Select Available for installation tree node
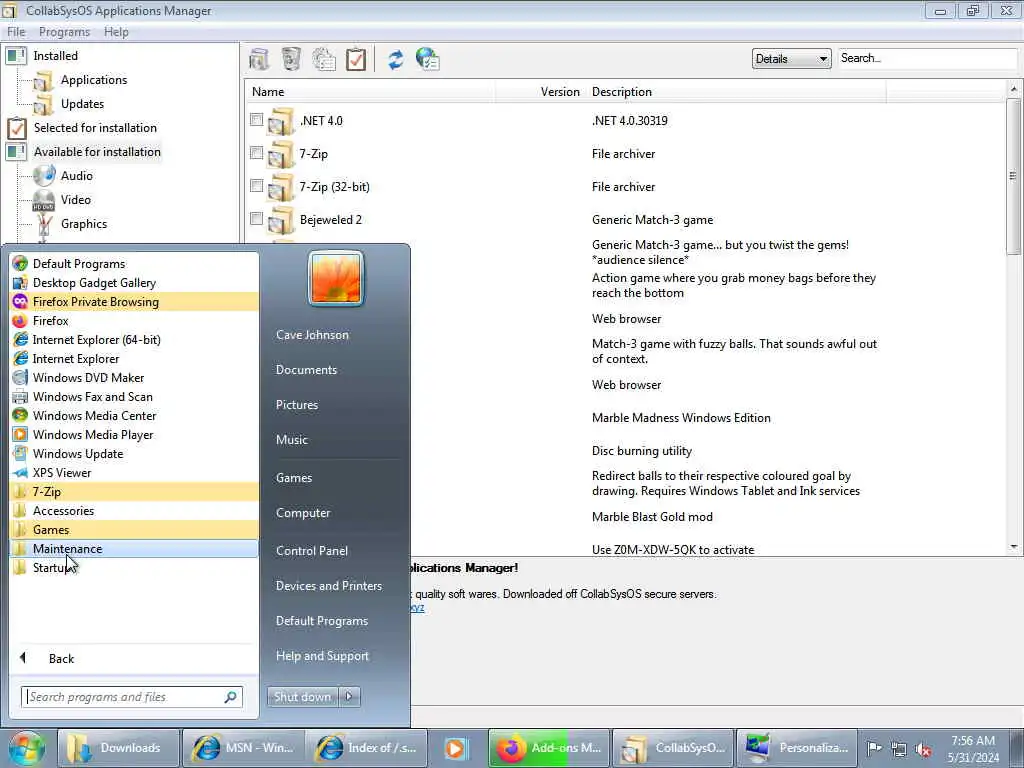Image resolution: width=1024 pixels, height=768 pixels. (x=97, y=152)
